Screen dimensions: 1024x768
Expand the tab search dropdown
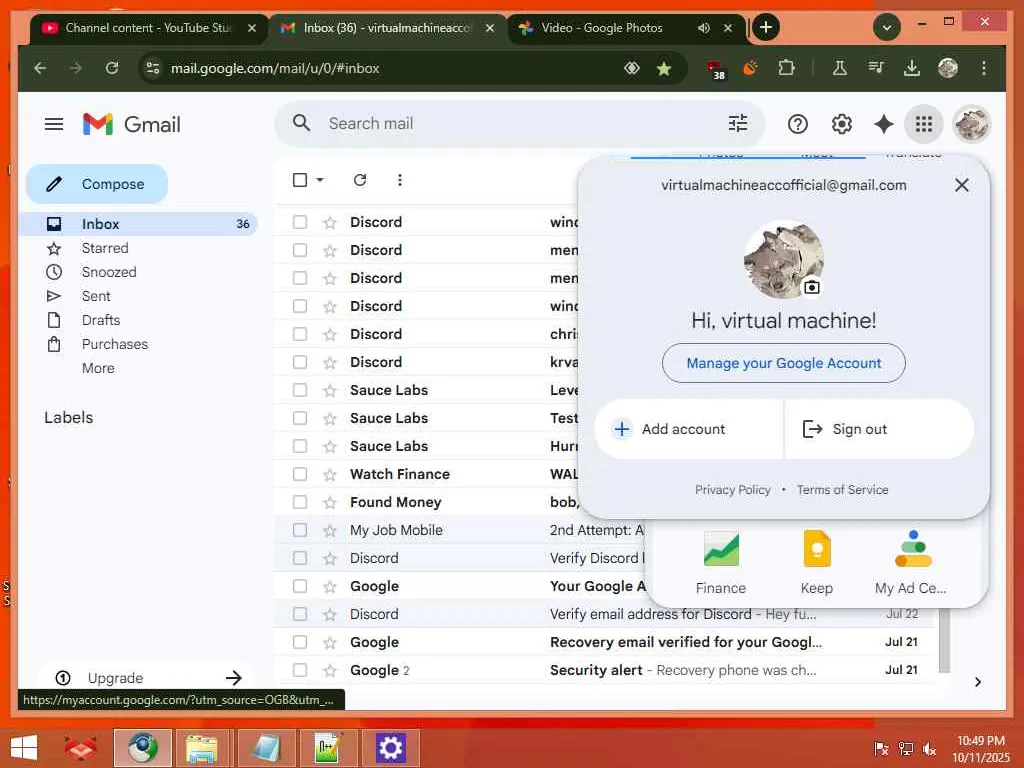point(886,27)
